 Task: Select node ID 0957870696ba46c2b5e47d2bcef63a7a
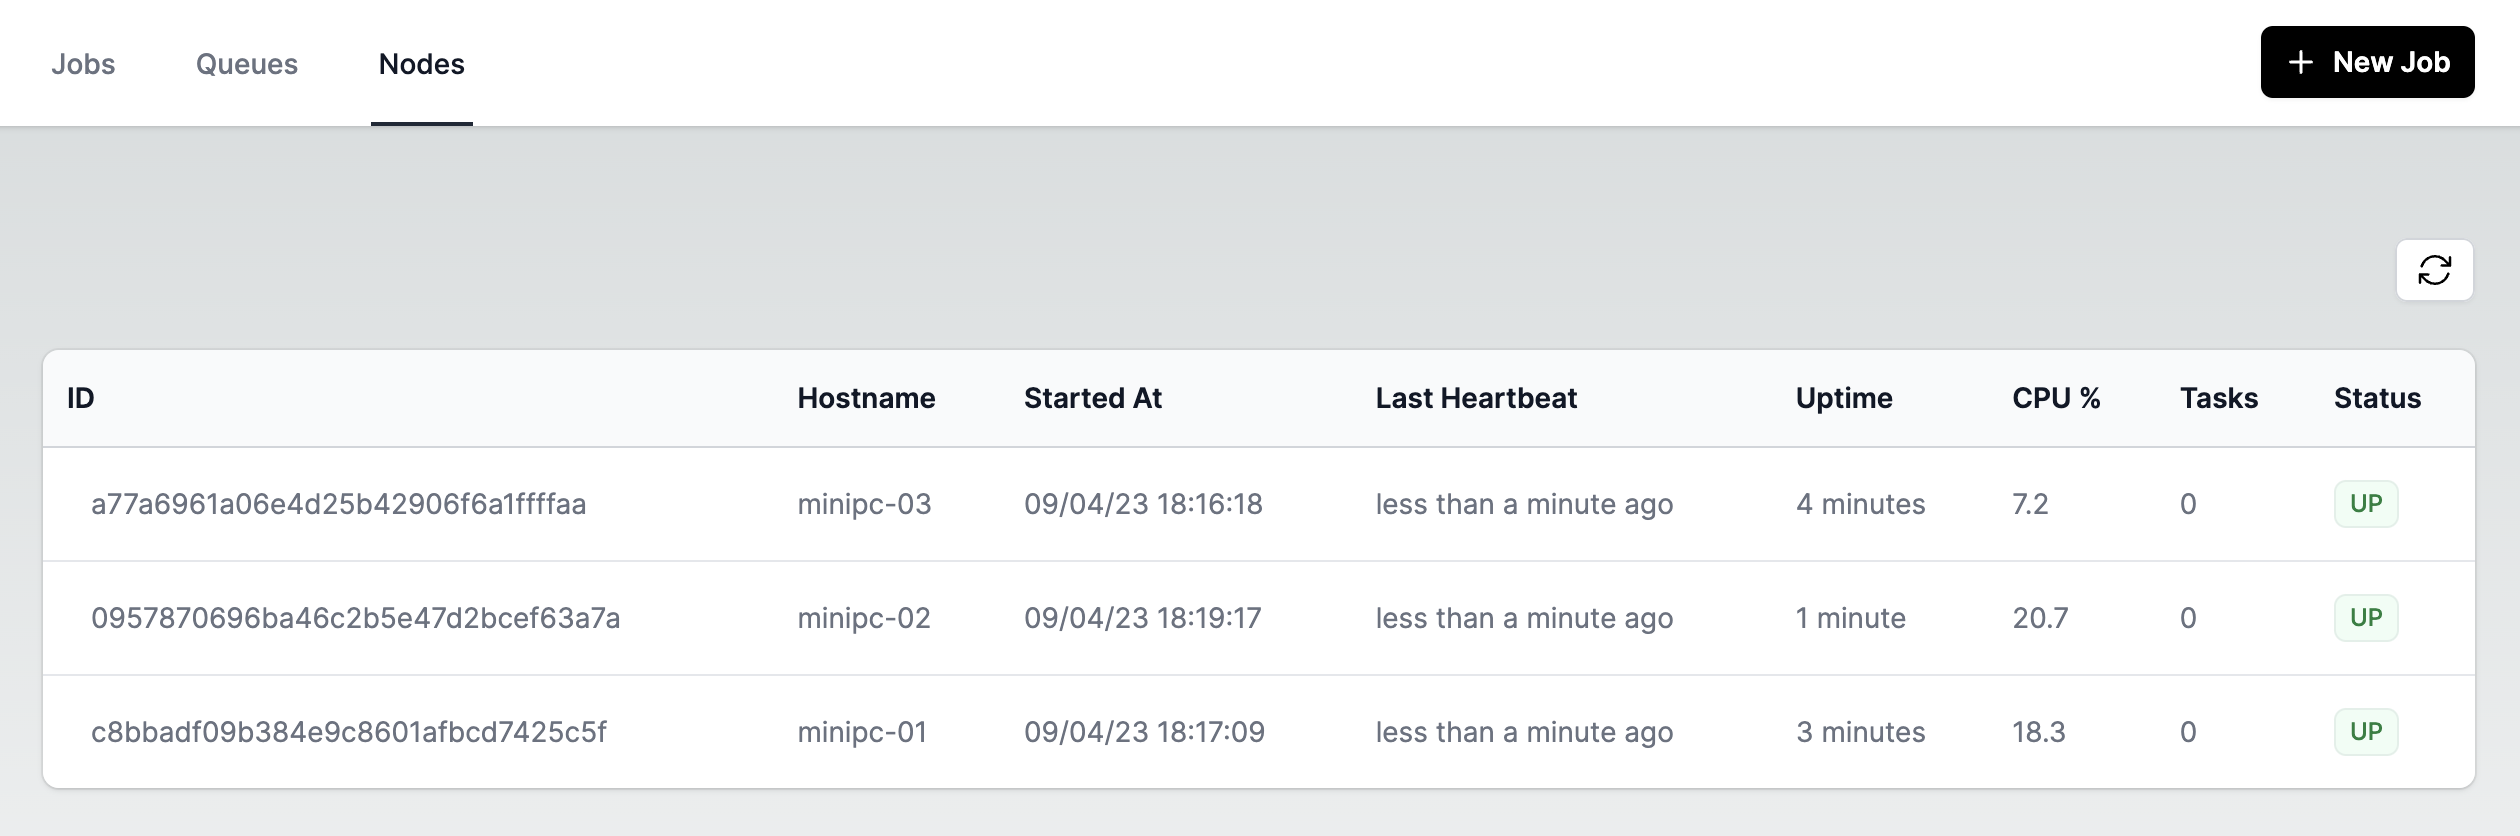coord(356,618)
